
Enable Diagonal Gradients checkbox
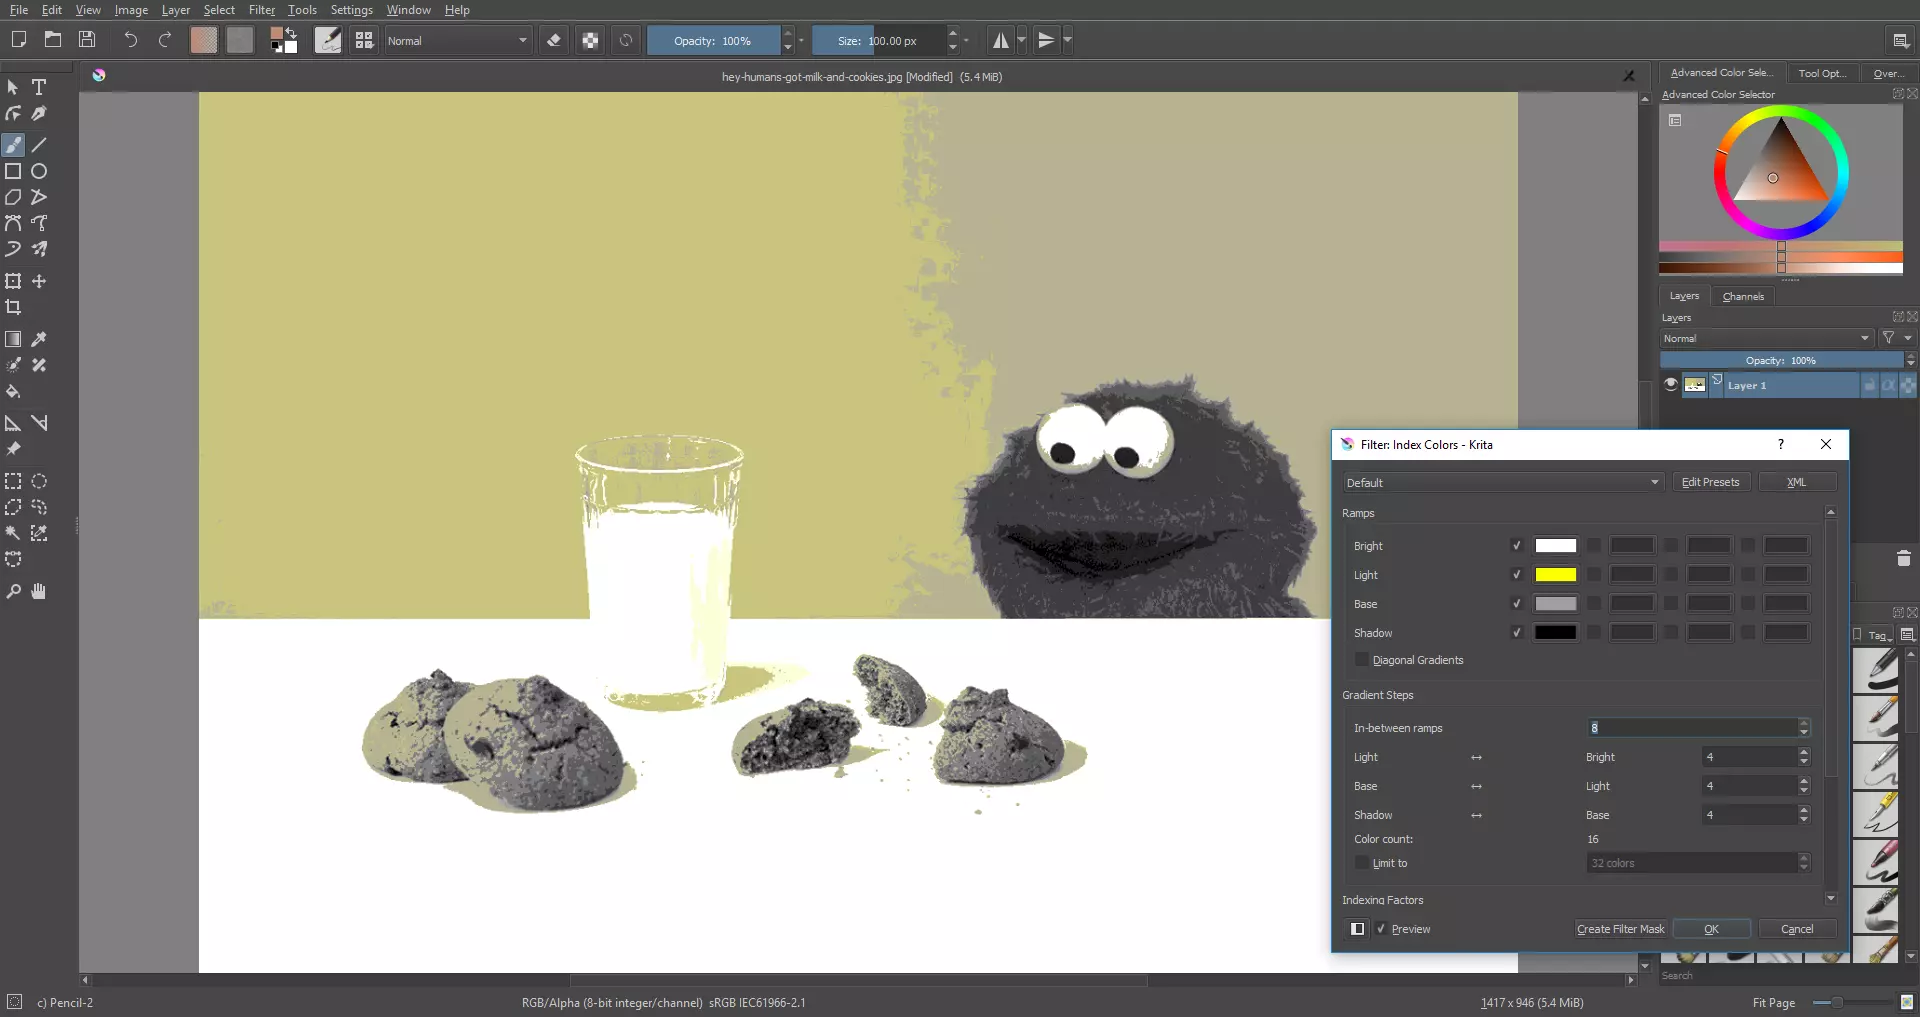click(x=1361, y=660)
